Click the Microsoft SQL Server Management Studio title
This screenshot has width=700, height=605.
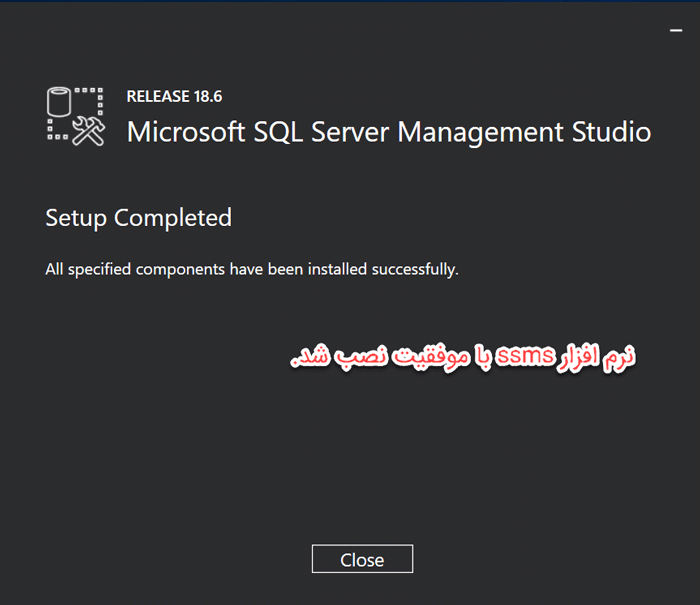pyautogui.click(x=389, y=132)
